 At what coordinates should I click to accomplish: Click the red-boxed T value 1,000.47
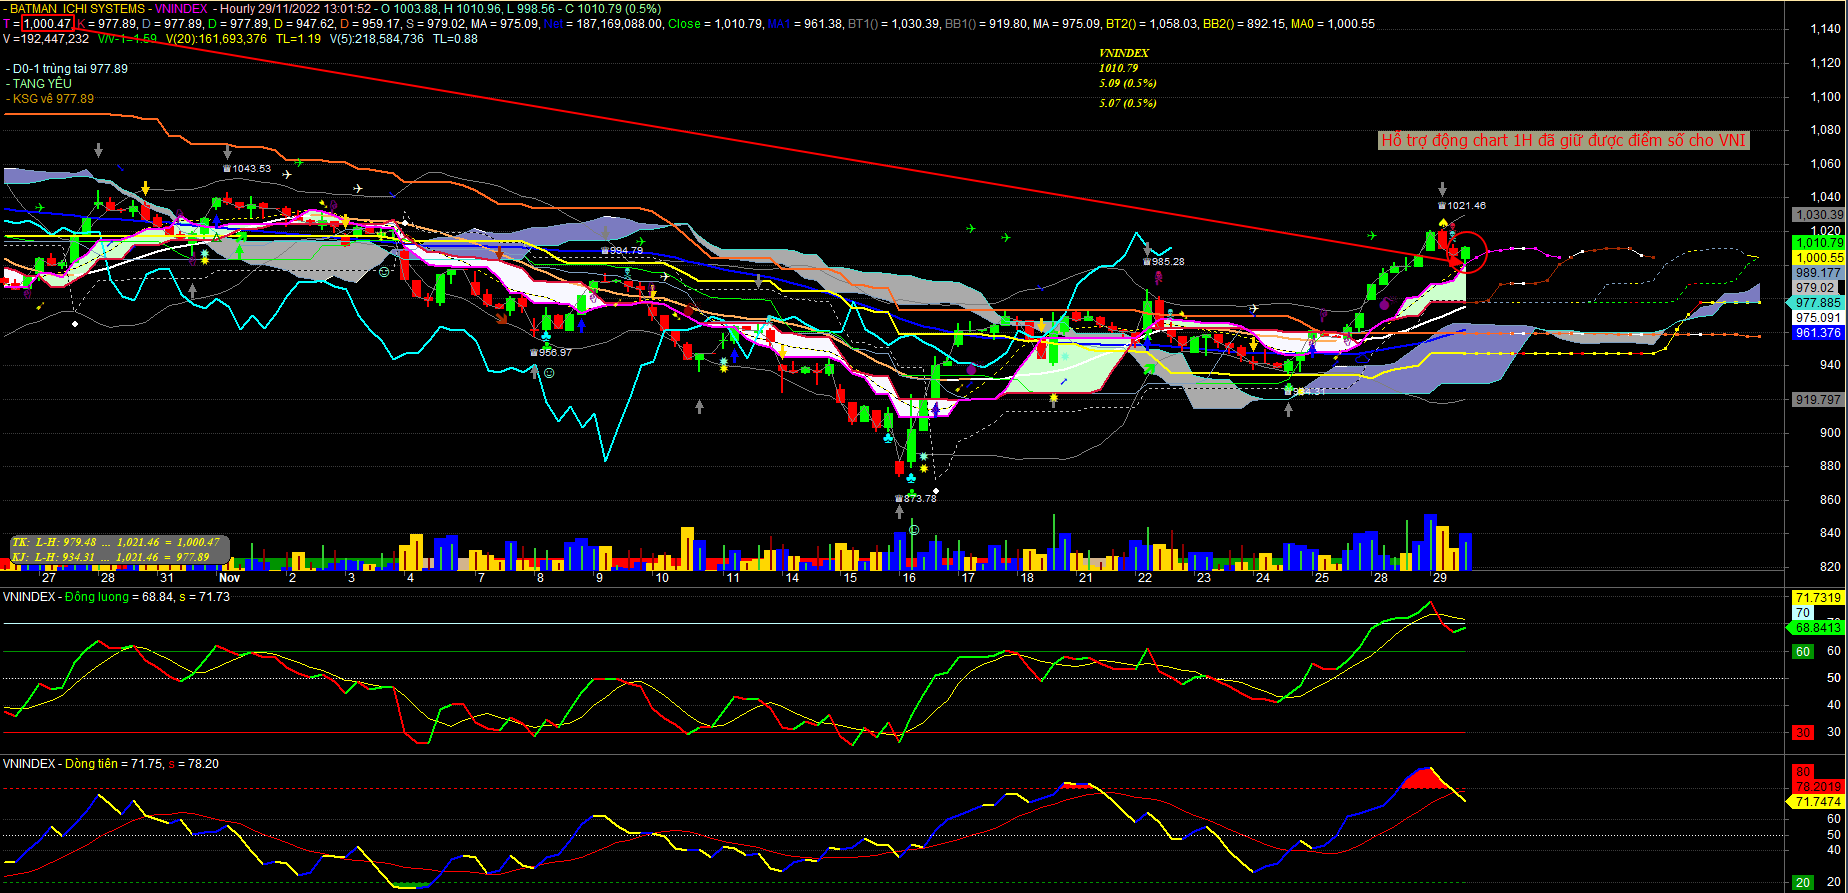[x=47, y=23]
